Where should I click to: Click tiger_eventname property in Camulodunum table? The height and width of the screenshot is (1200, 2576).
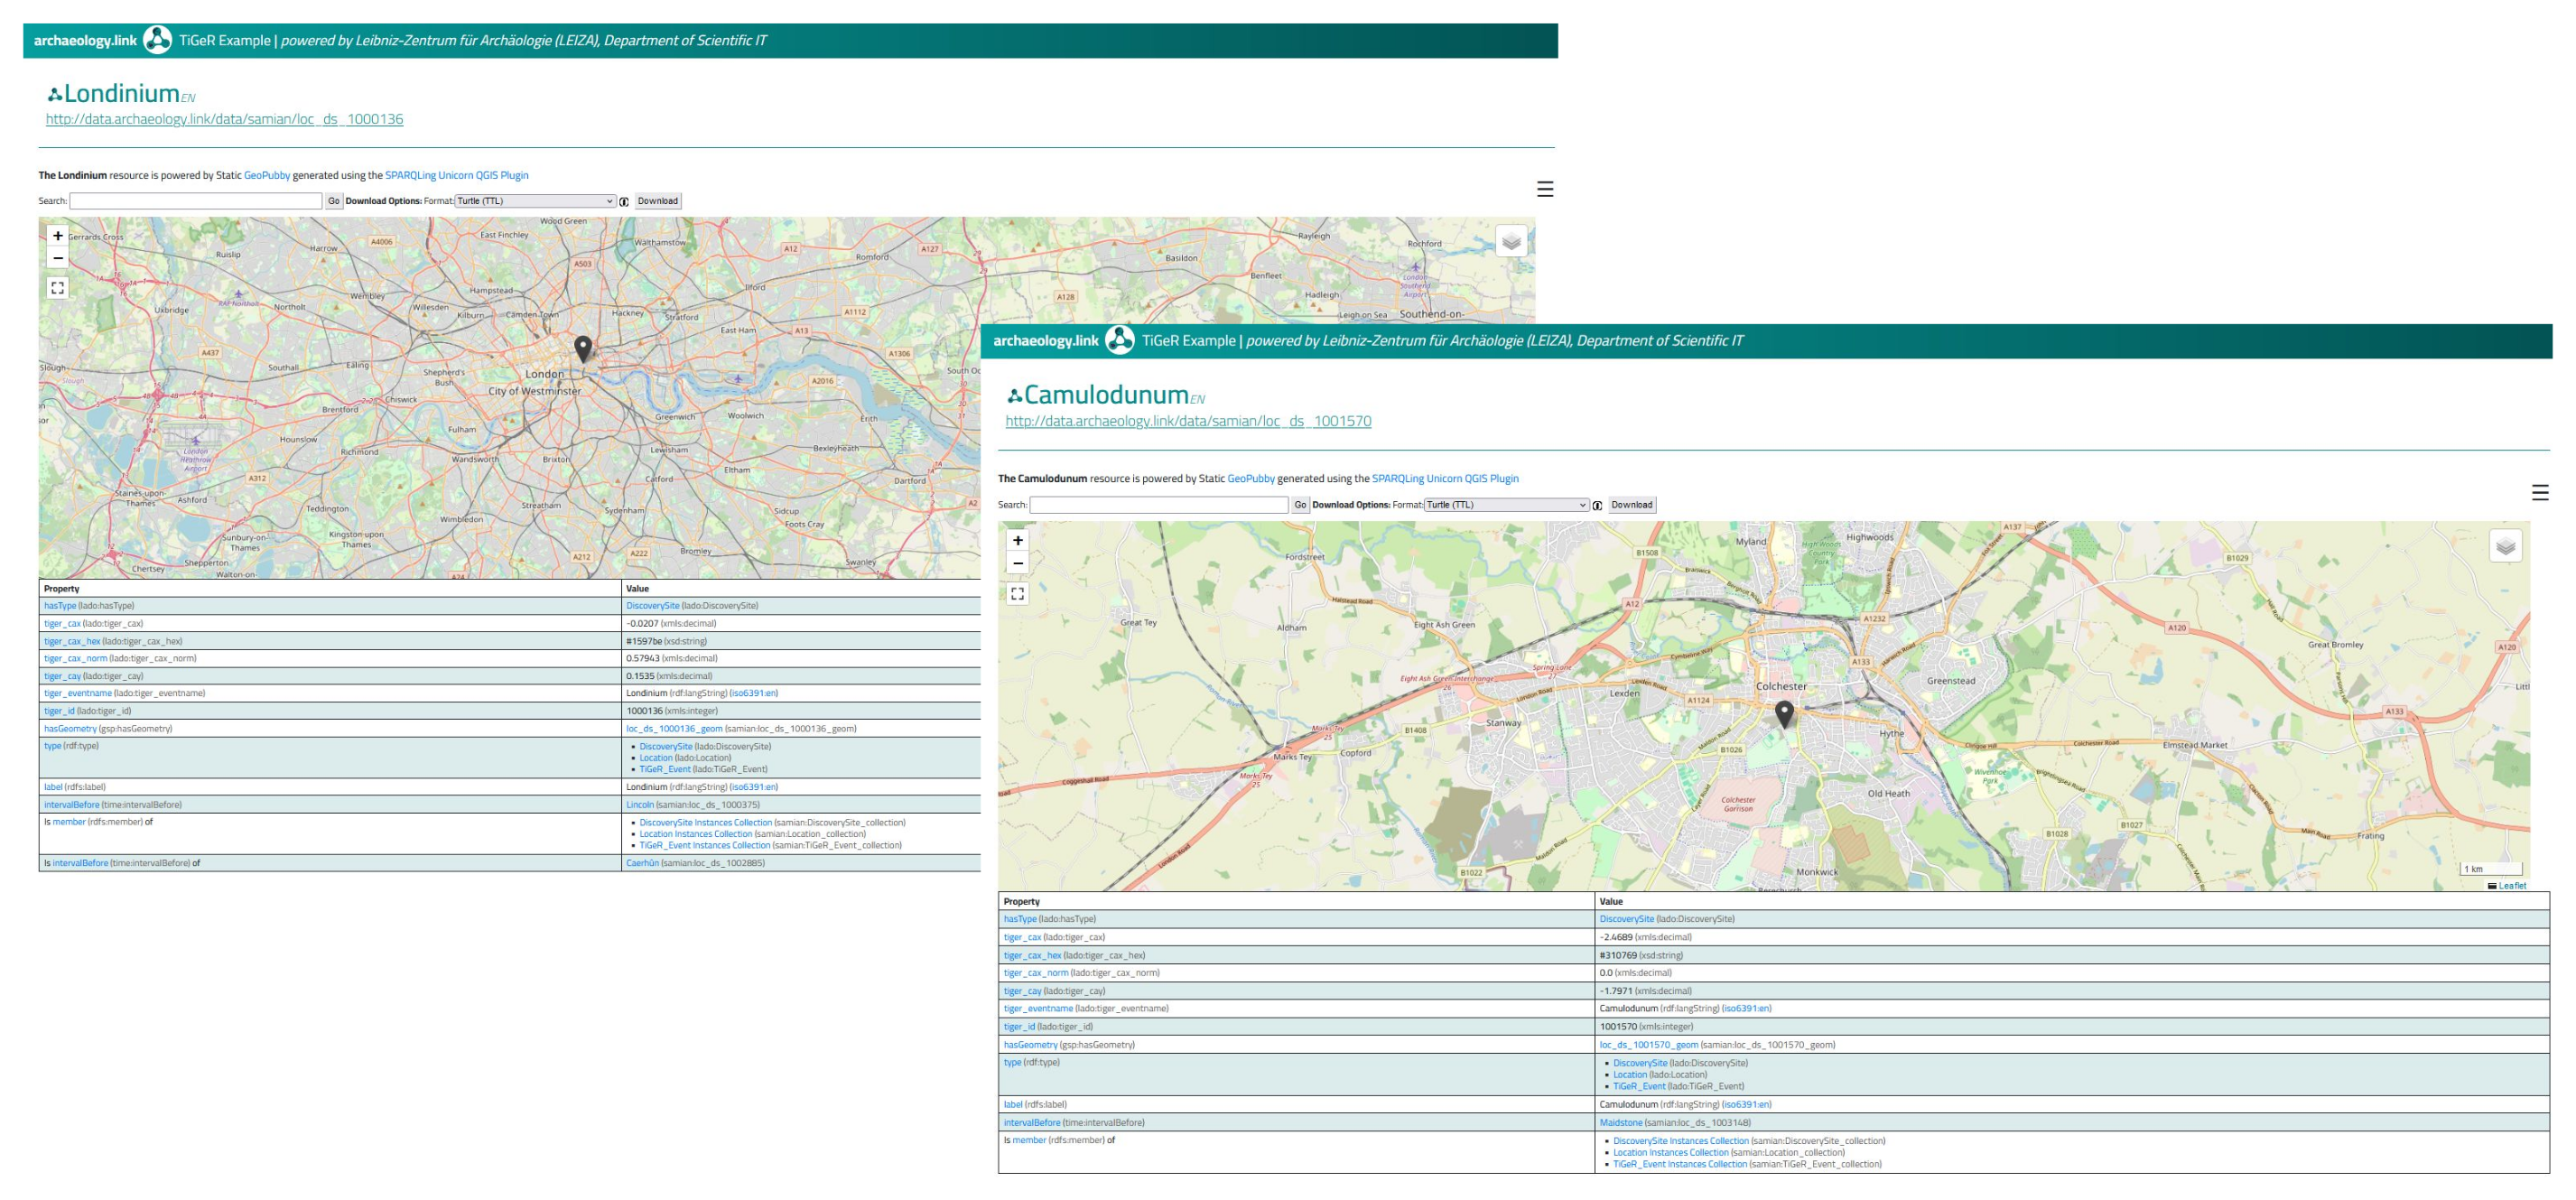pos(1038,1009)
